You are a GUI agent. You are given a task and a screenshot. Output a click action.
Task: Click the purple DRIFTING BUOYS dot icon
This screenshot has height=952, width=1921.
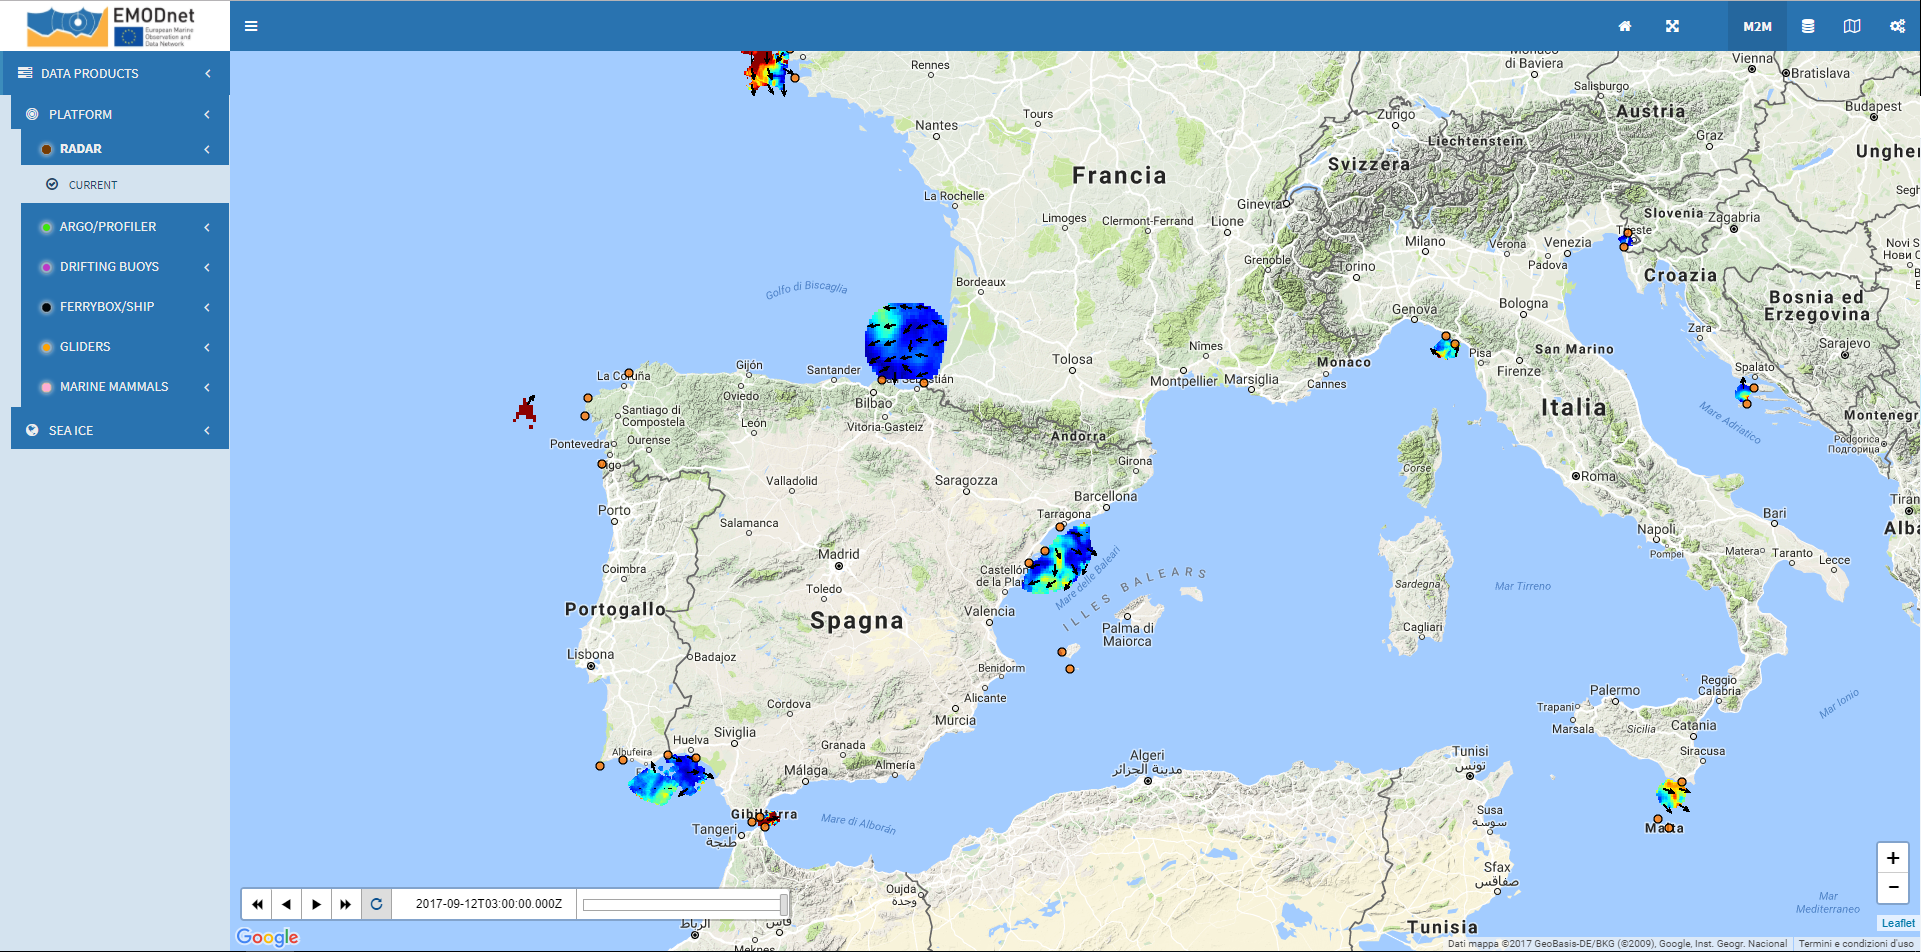pos(46,267)
